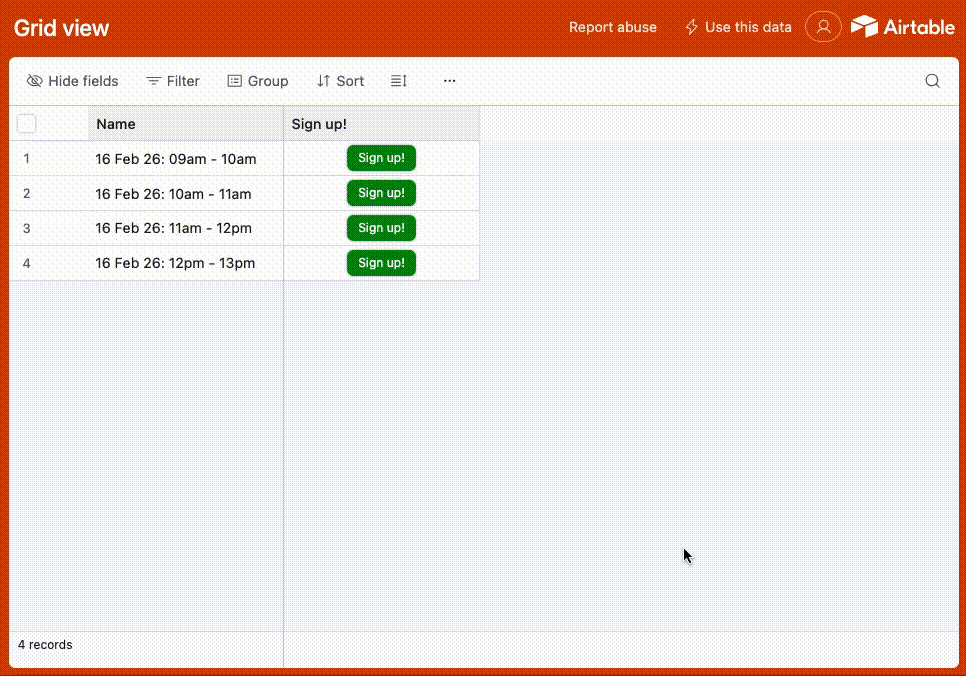Click the Grid view title
The height and width of the screenshot is (676, 966).
(x=62, y=28)
